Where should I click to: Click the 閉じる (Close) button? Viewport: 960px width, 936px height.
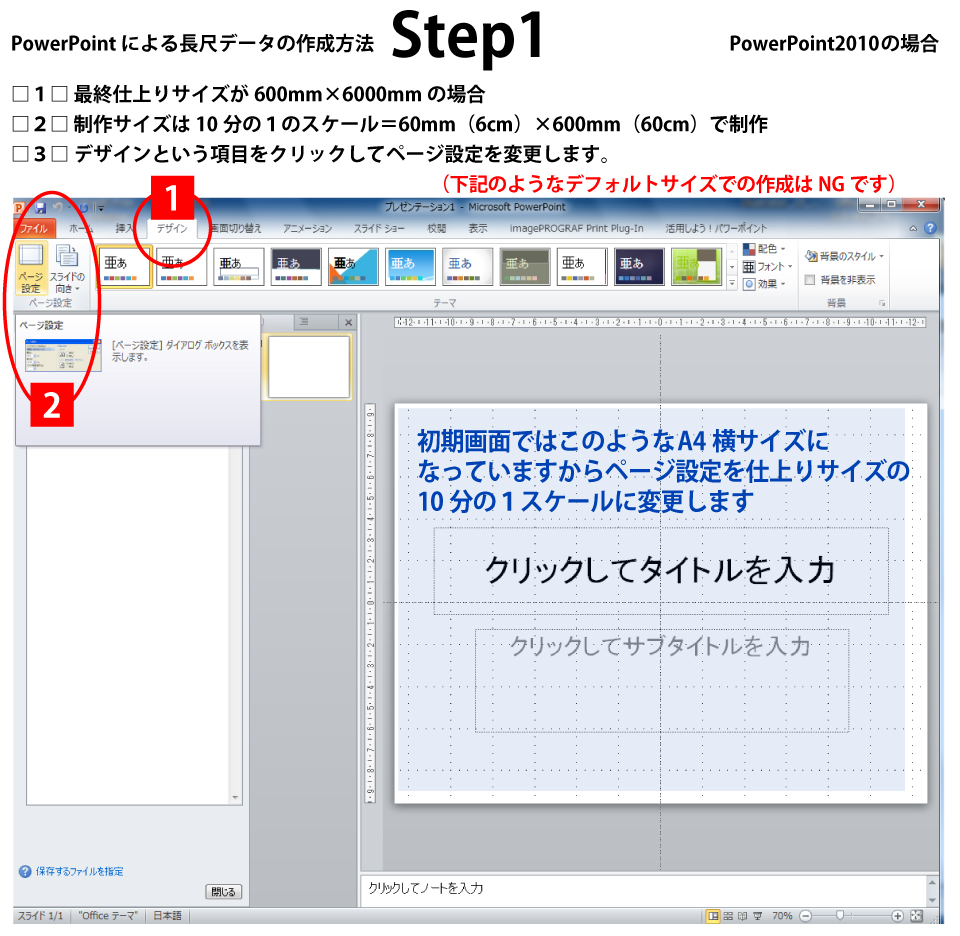pyautogui.click(x=223, y=891)
